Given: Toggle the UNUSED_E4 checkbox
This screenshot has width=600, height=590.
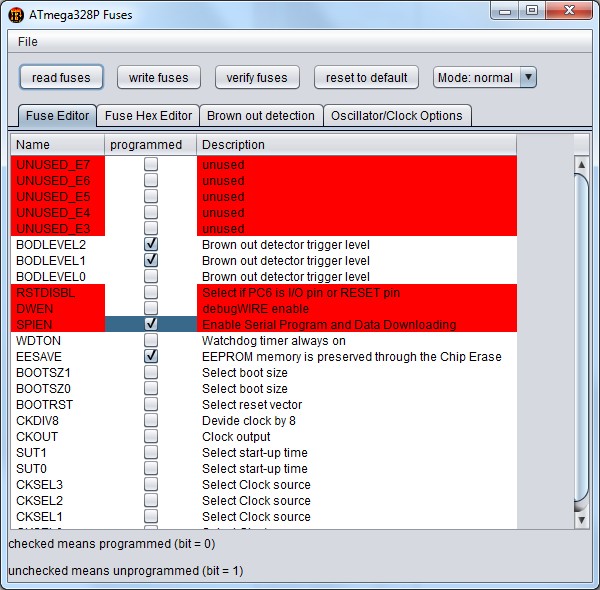Looking at the screenshot, I should click(151, 212).
